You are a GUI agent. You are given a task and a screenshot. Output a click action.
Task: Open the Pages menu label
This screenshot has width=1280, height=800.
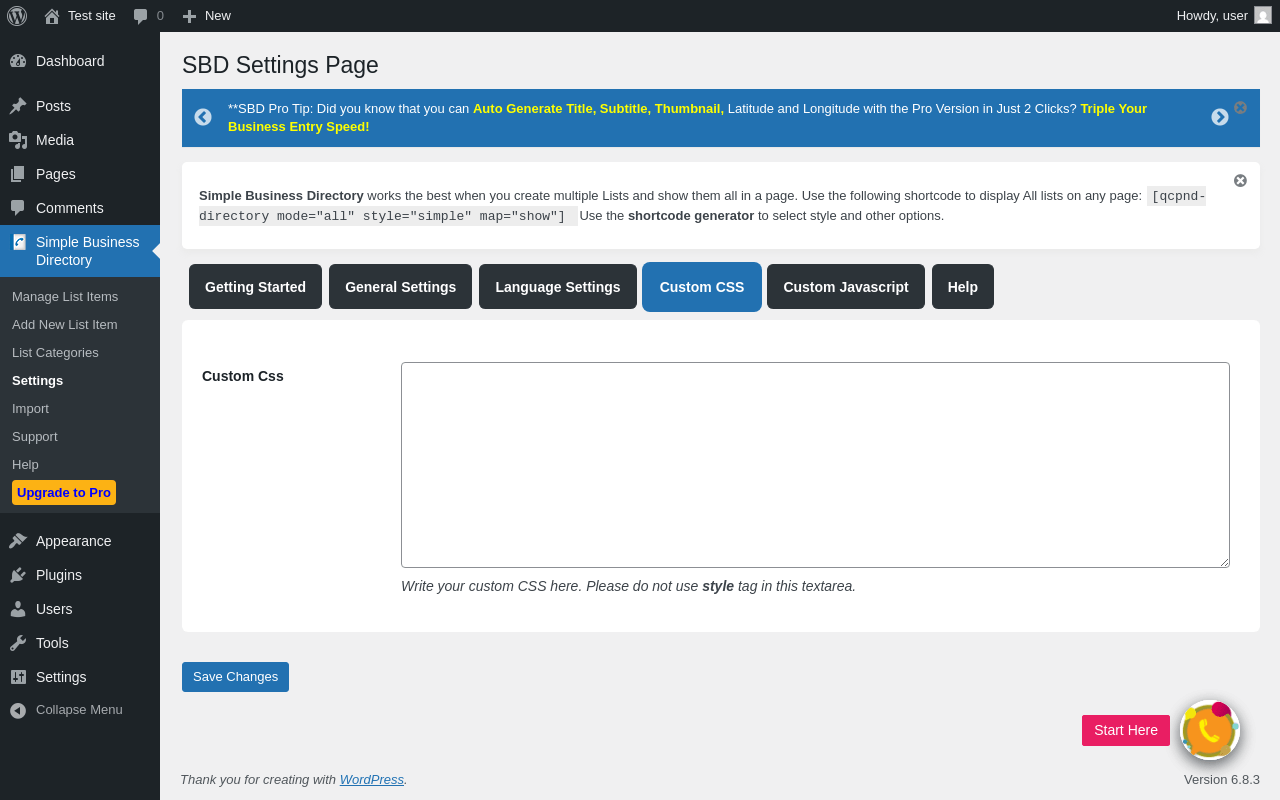[56, 174]
